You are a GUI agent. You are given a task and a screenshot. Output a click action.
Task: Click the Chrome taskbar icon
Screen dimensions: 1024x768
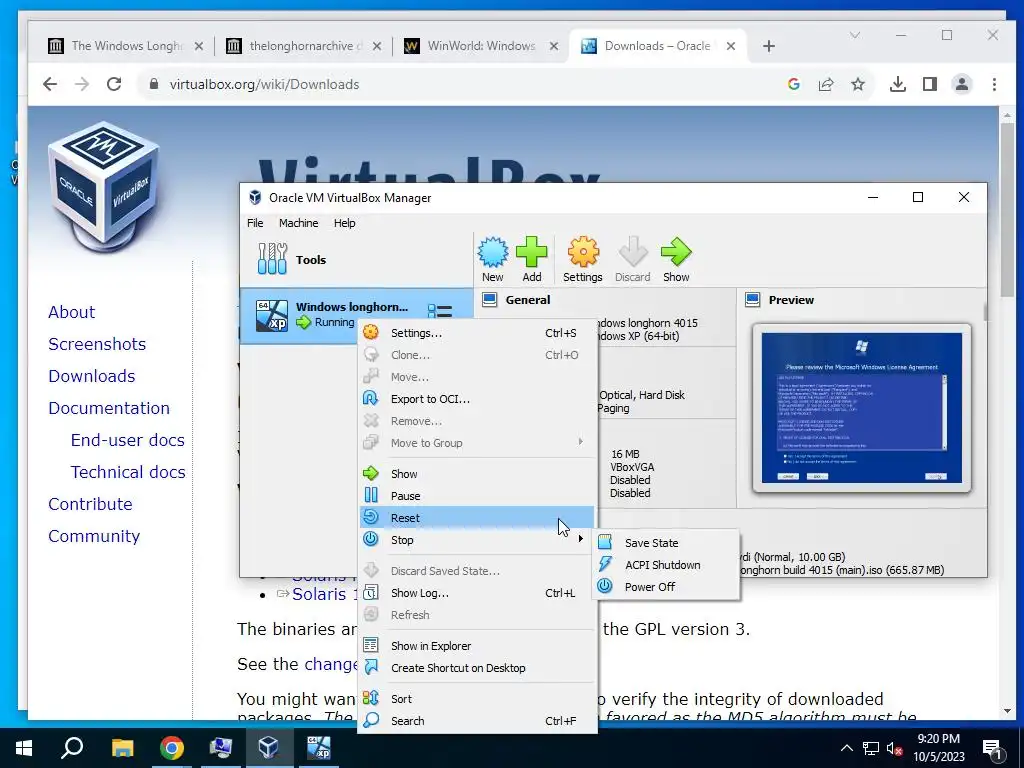172,748
